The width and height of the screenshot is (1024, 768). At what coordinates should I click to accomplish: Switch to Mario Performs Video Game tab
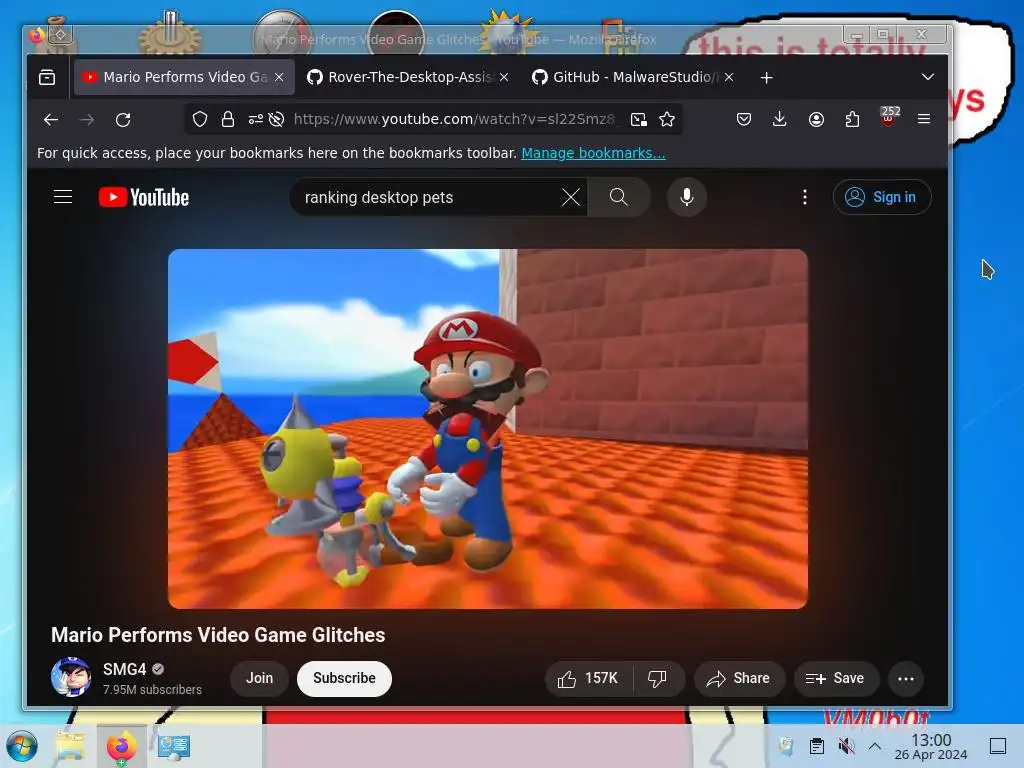[184, 77]
